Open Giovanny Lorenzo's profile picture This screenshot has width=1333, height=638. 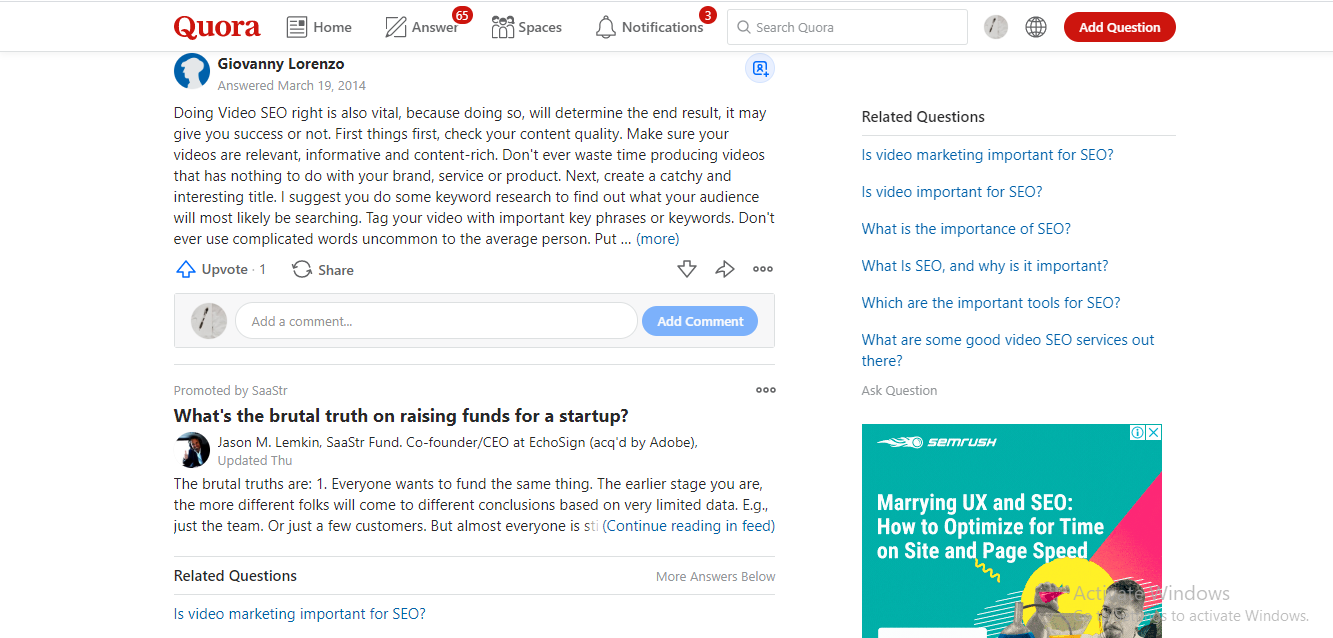192,71
